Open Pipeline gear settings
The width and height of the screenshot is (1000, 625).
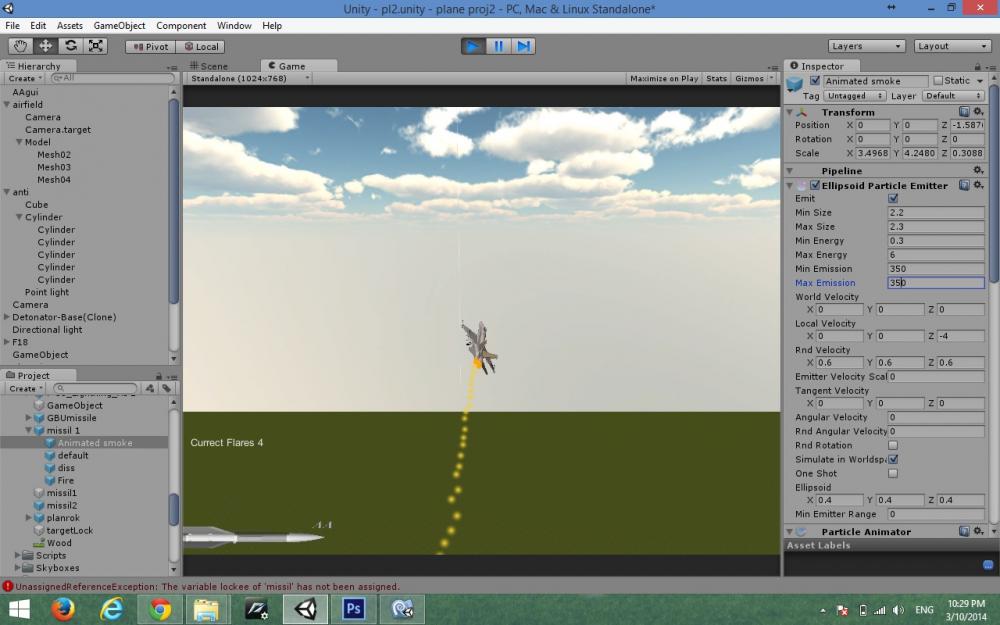click(978, 170)
